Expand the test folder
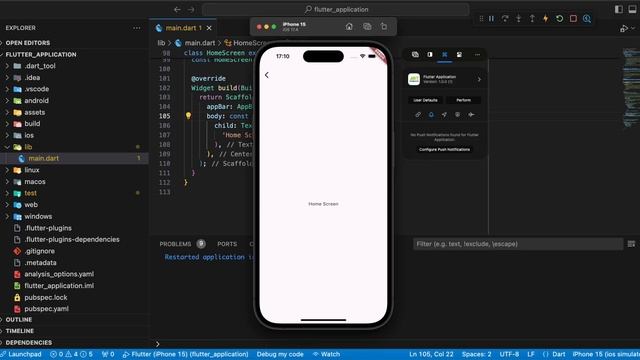The image size is (640, 360). coord(7,193)
